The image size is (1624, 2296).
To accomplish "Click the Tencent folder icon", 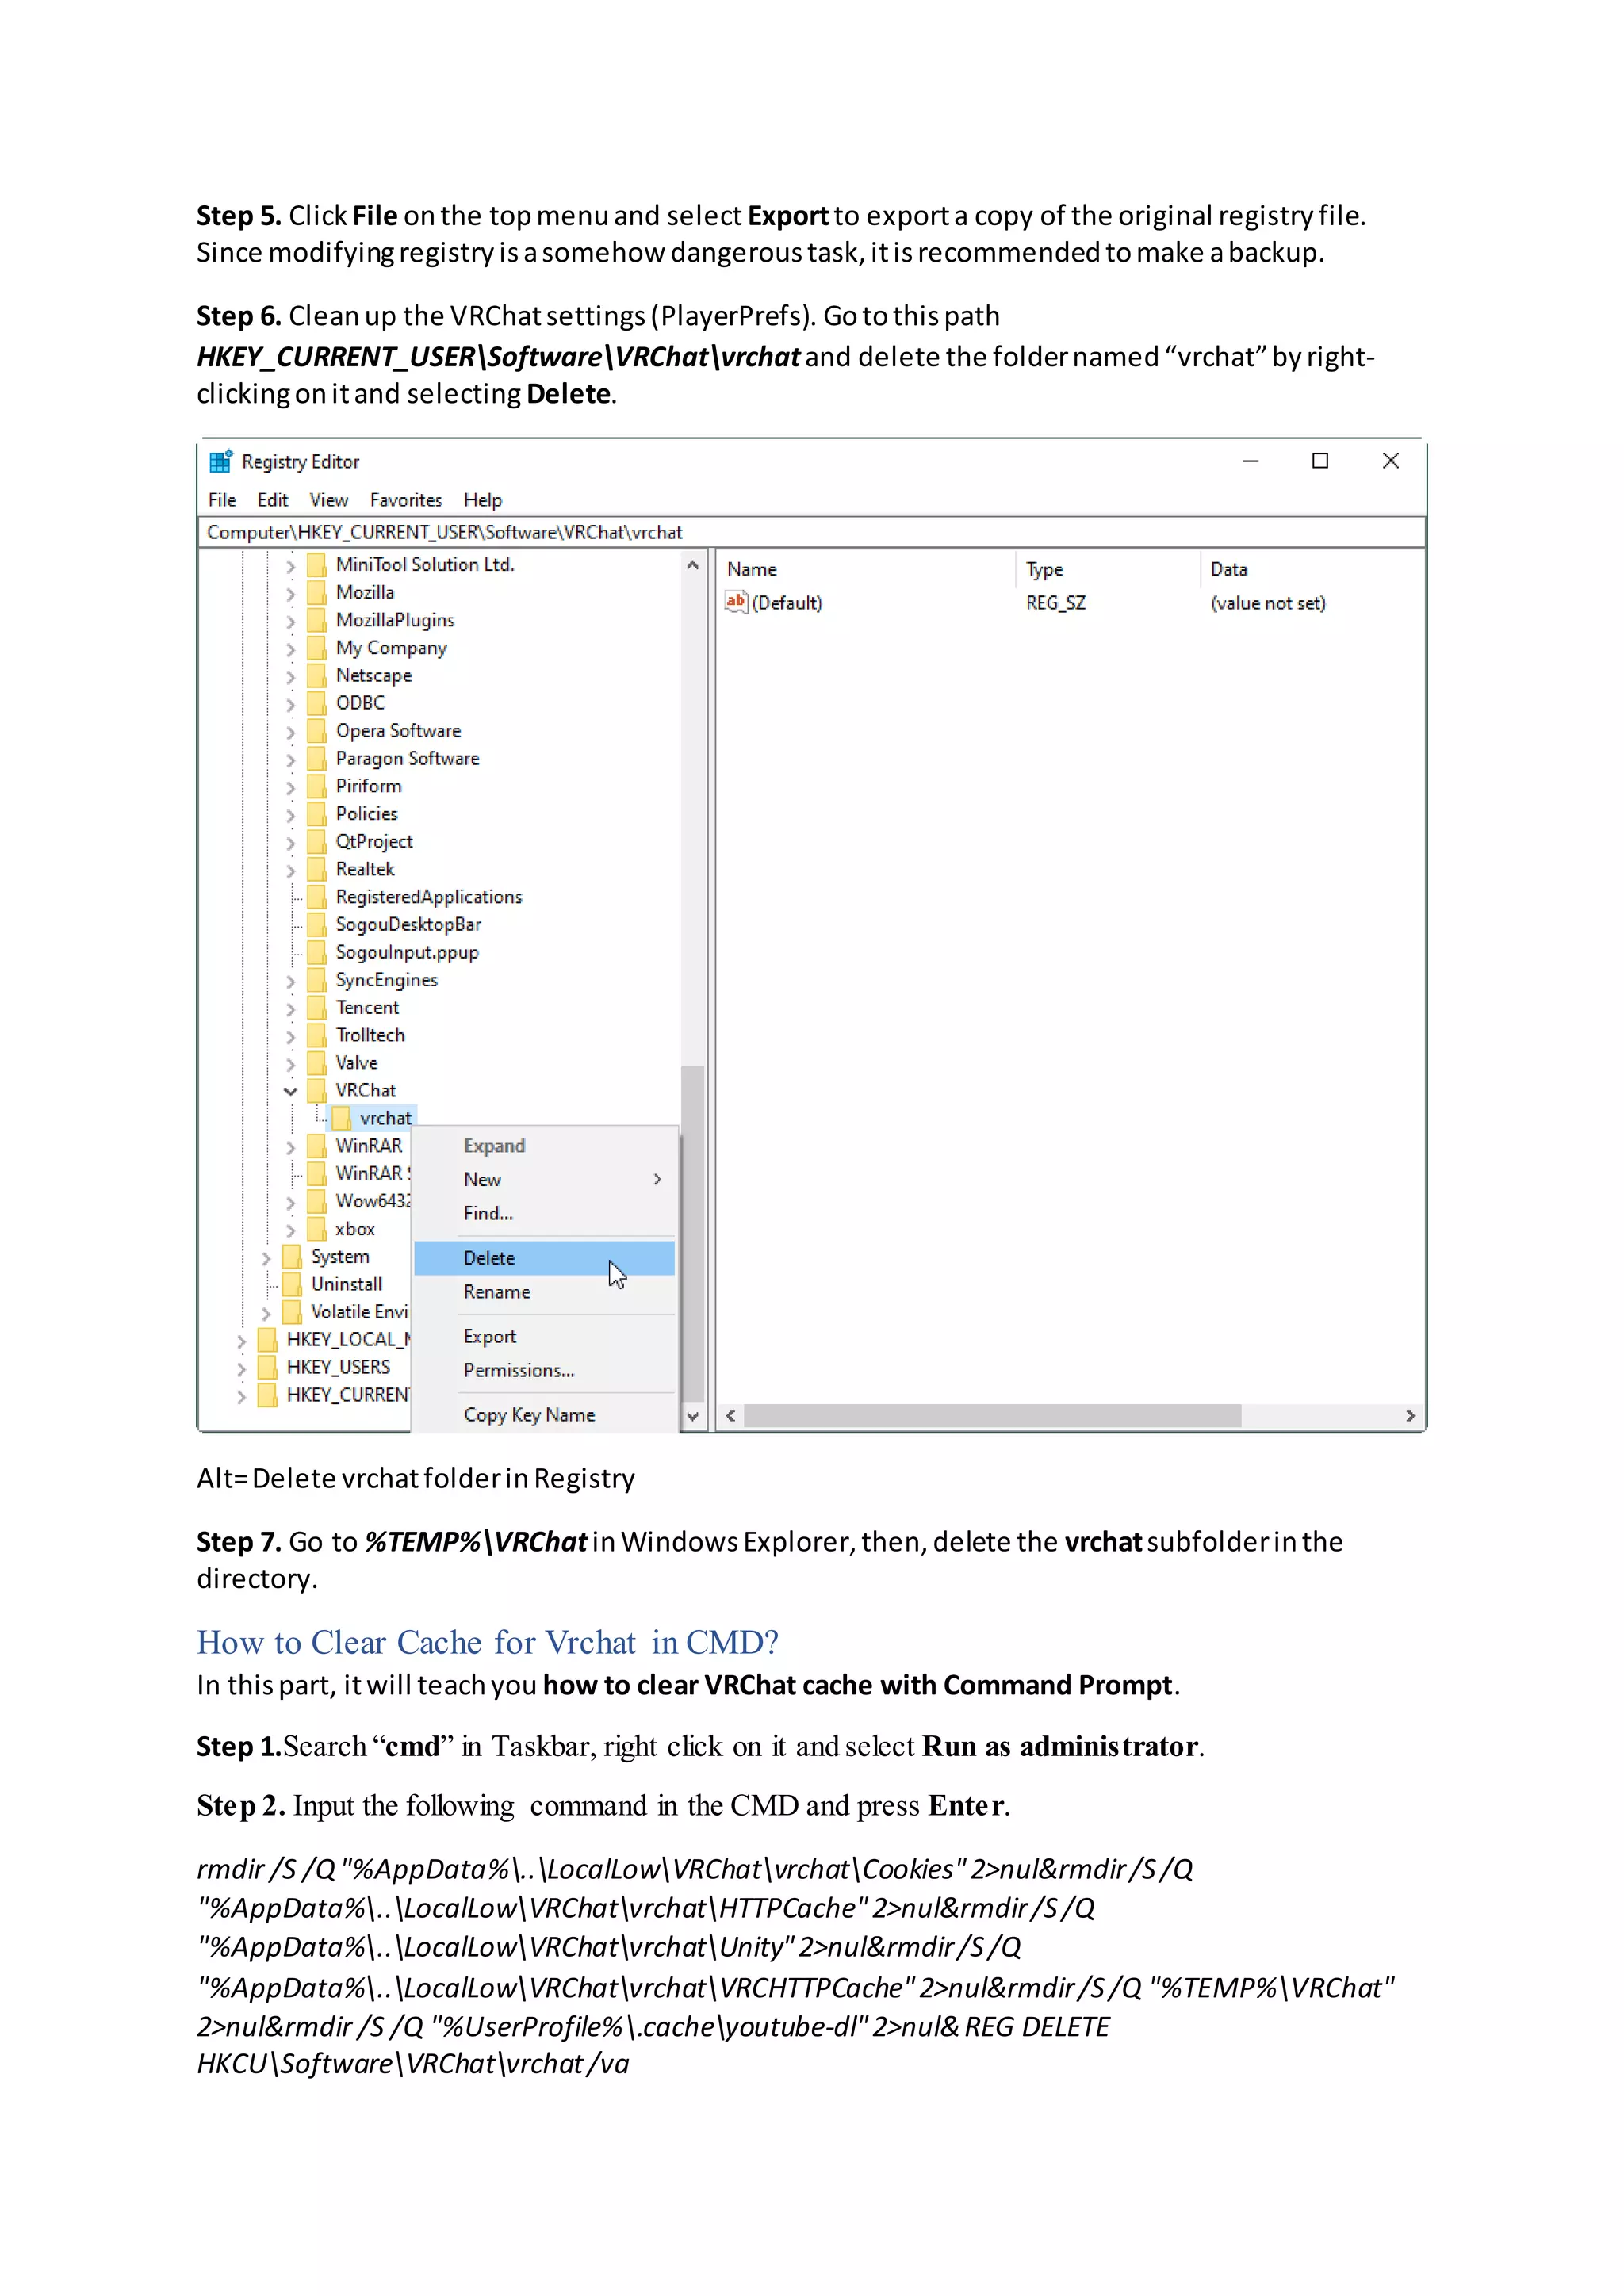I will (x=316, y=1007).
